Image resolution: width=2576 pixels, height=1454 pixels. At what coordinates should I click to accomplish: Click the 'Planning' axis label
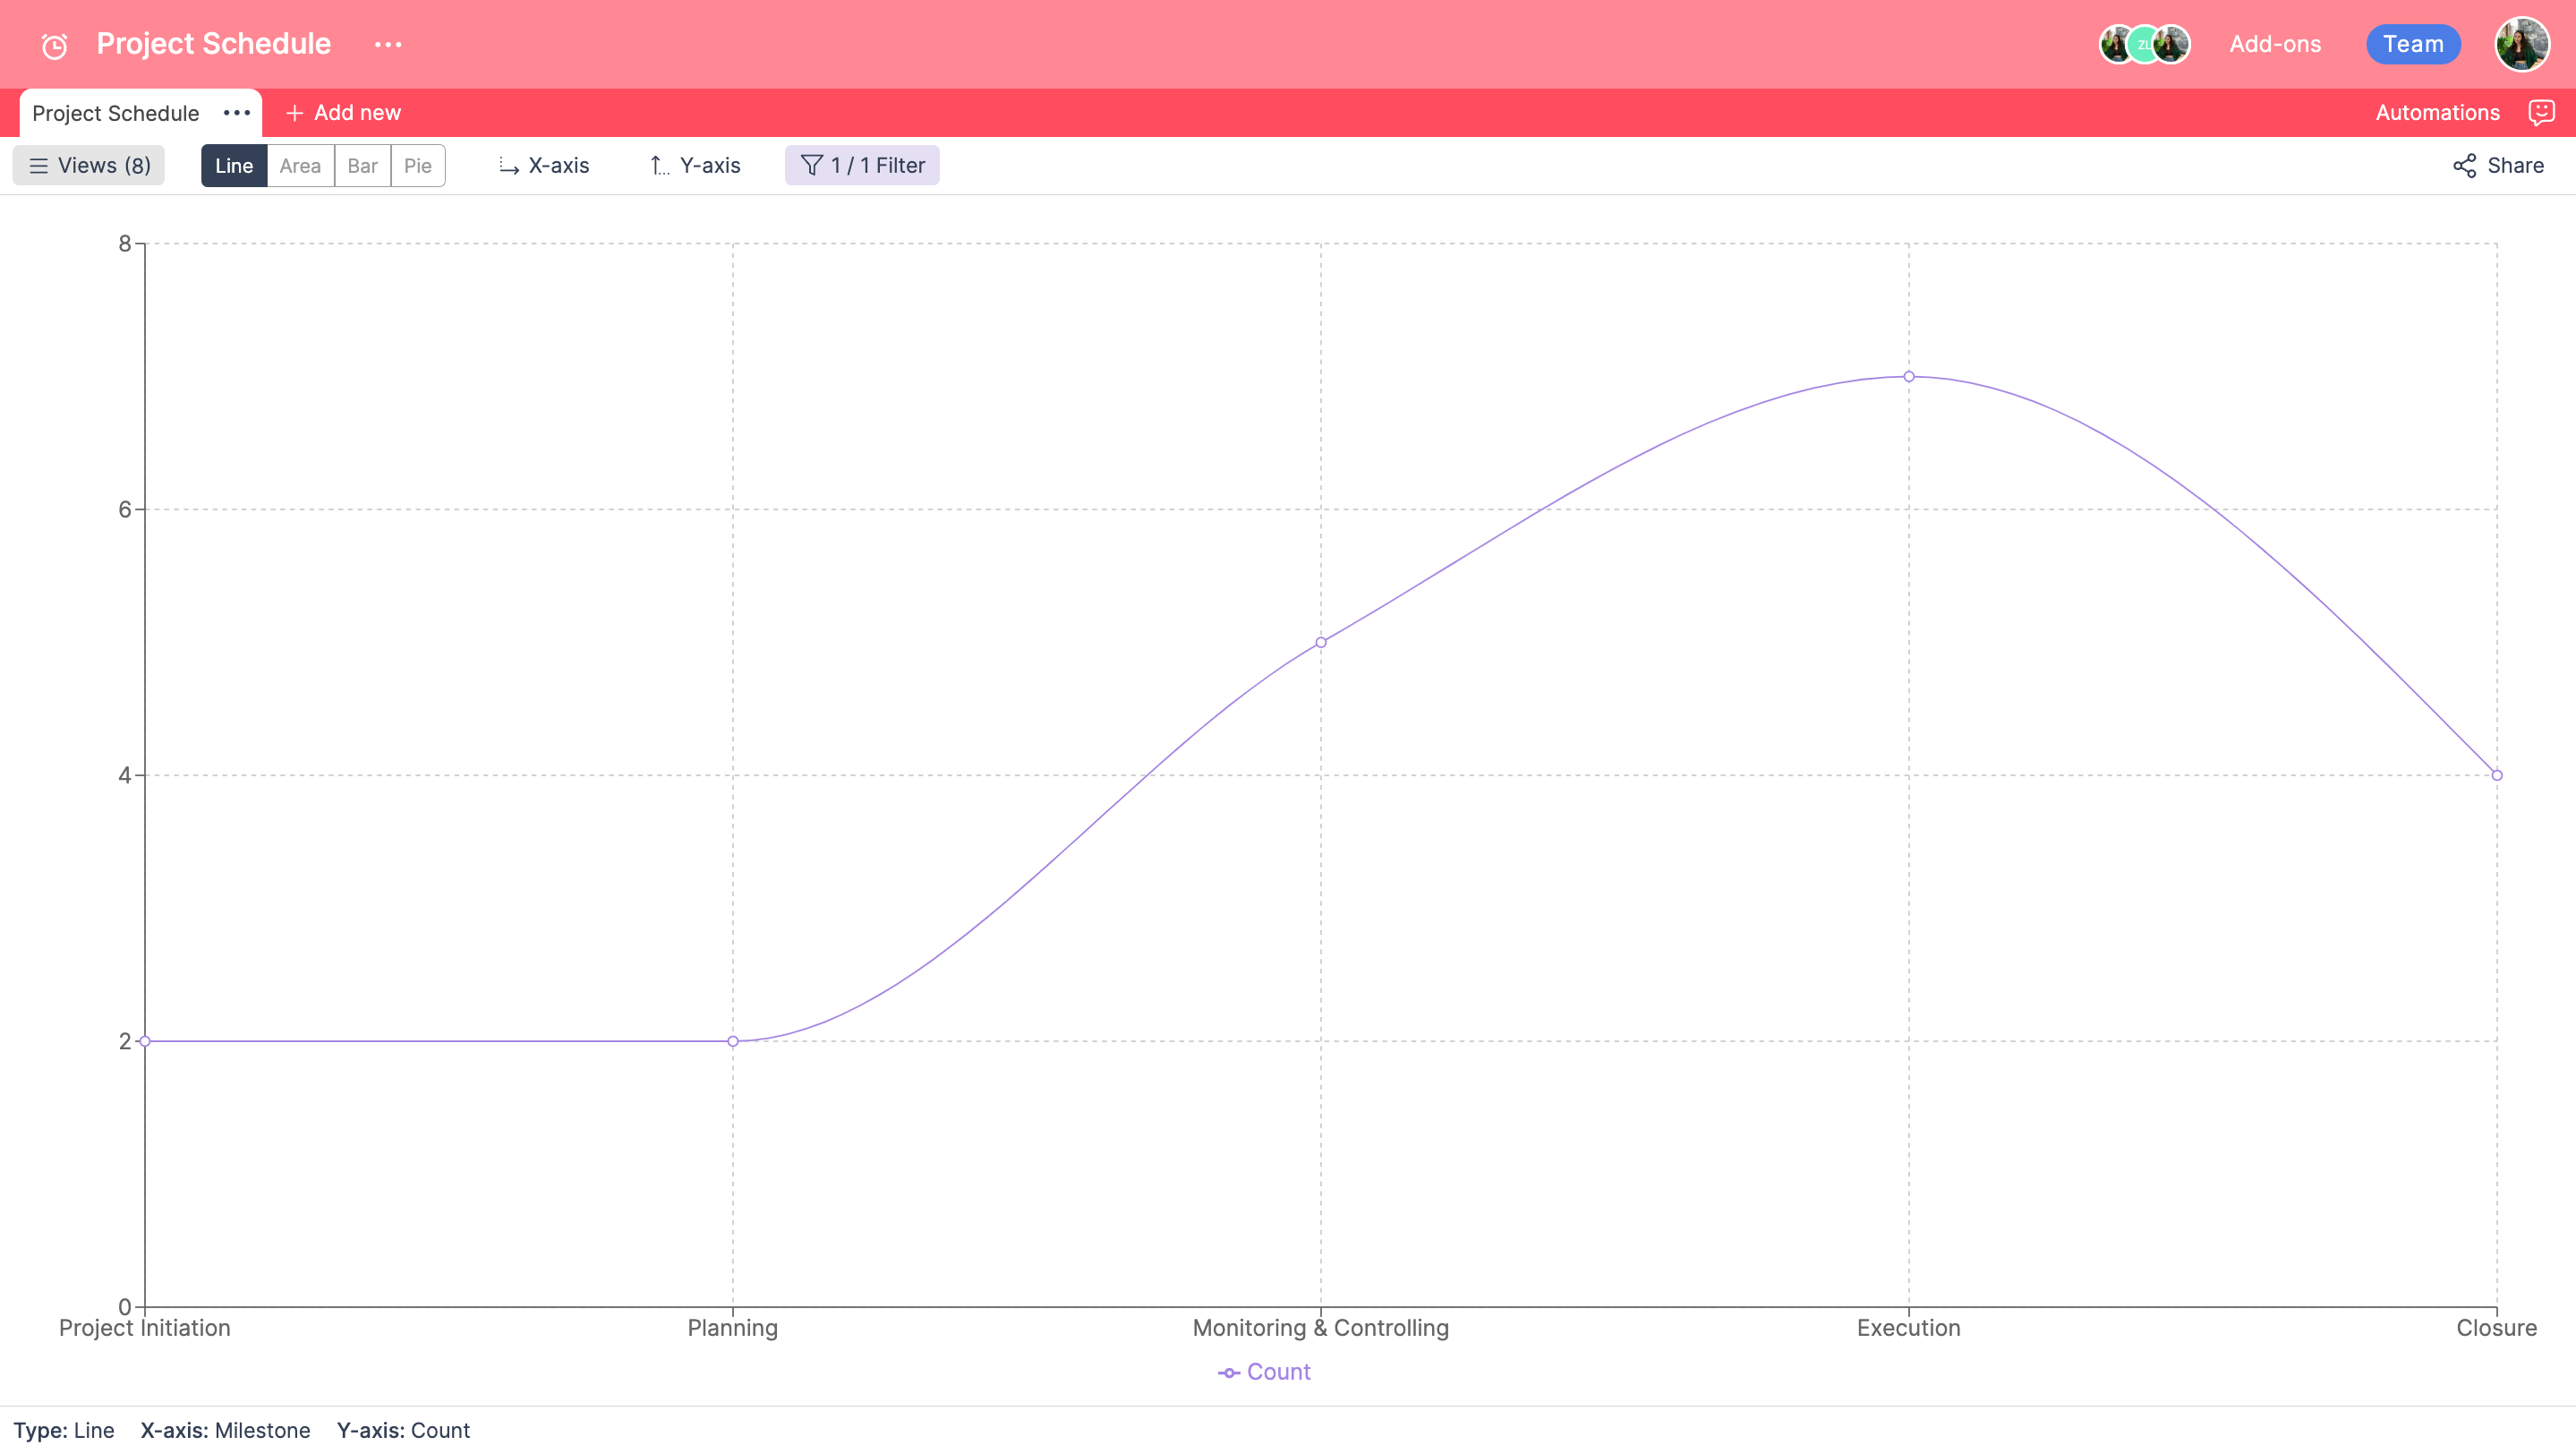point(733,1328)
